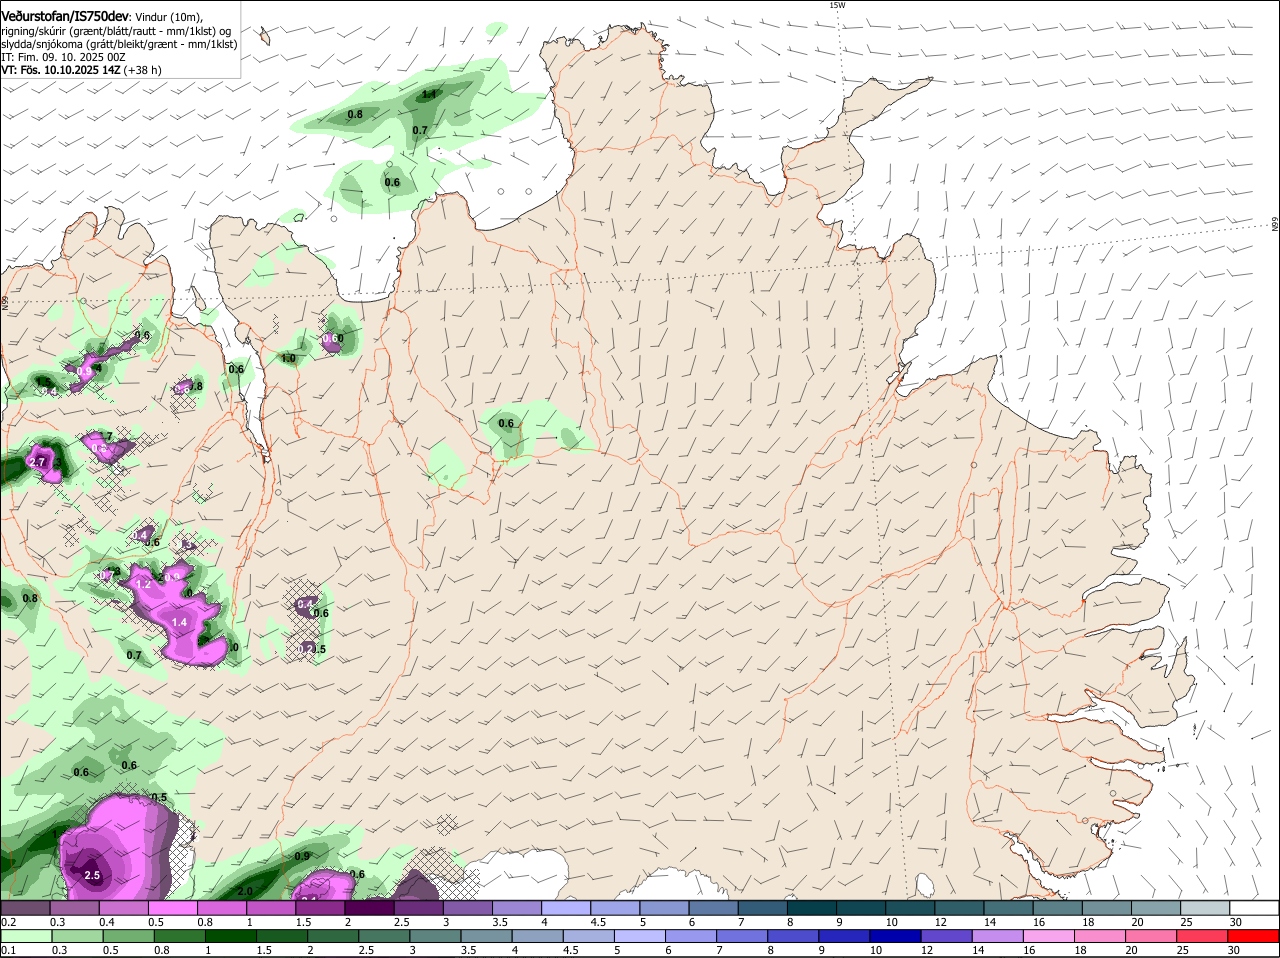The image size is (1280, 958).
Task: Pick the deep blue rain swatch starting at 10
Action: [x=894, y=935]
